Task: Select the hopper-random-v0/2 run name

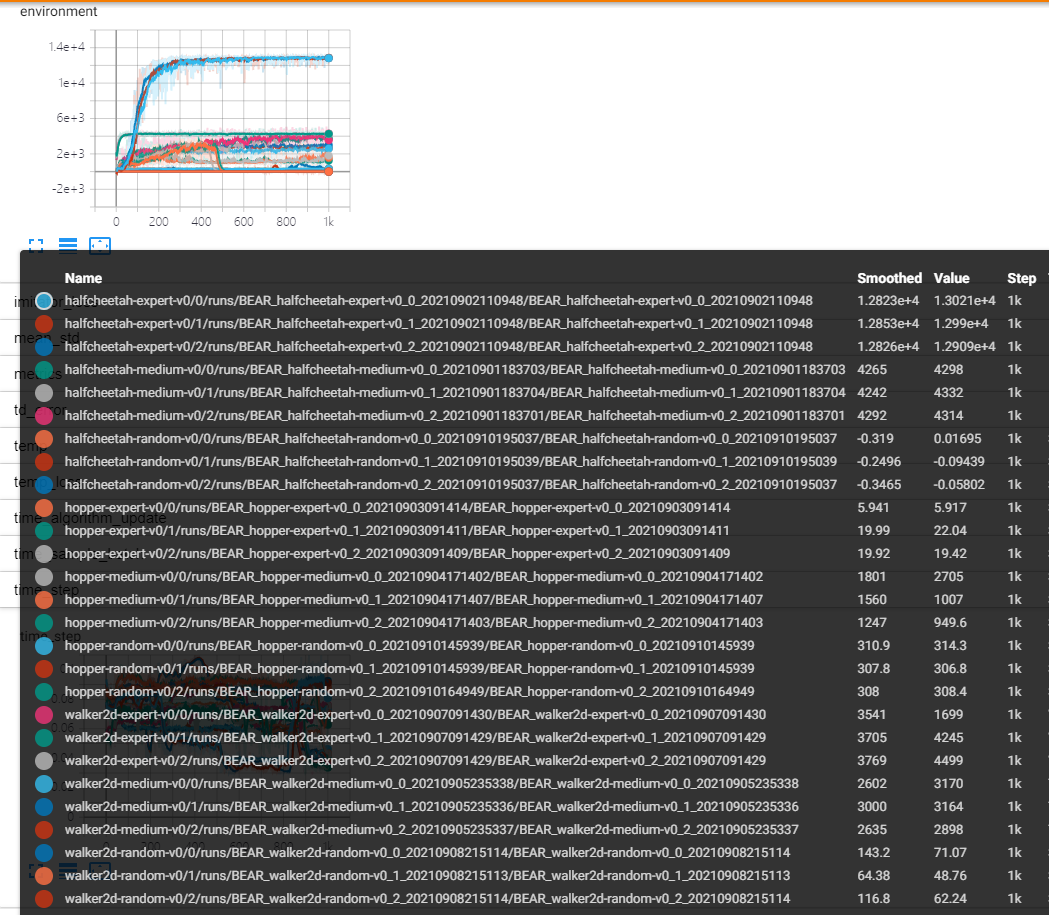Action: (409, 692)
